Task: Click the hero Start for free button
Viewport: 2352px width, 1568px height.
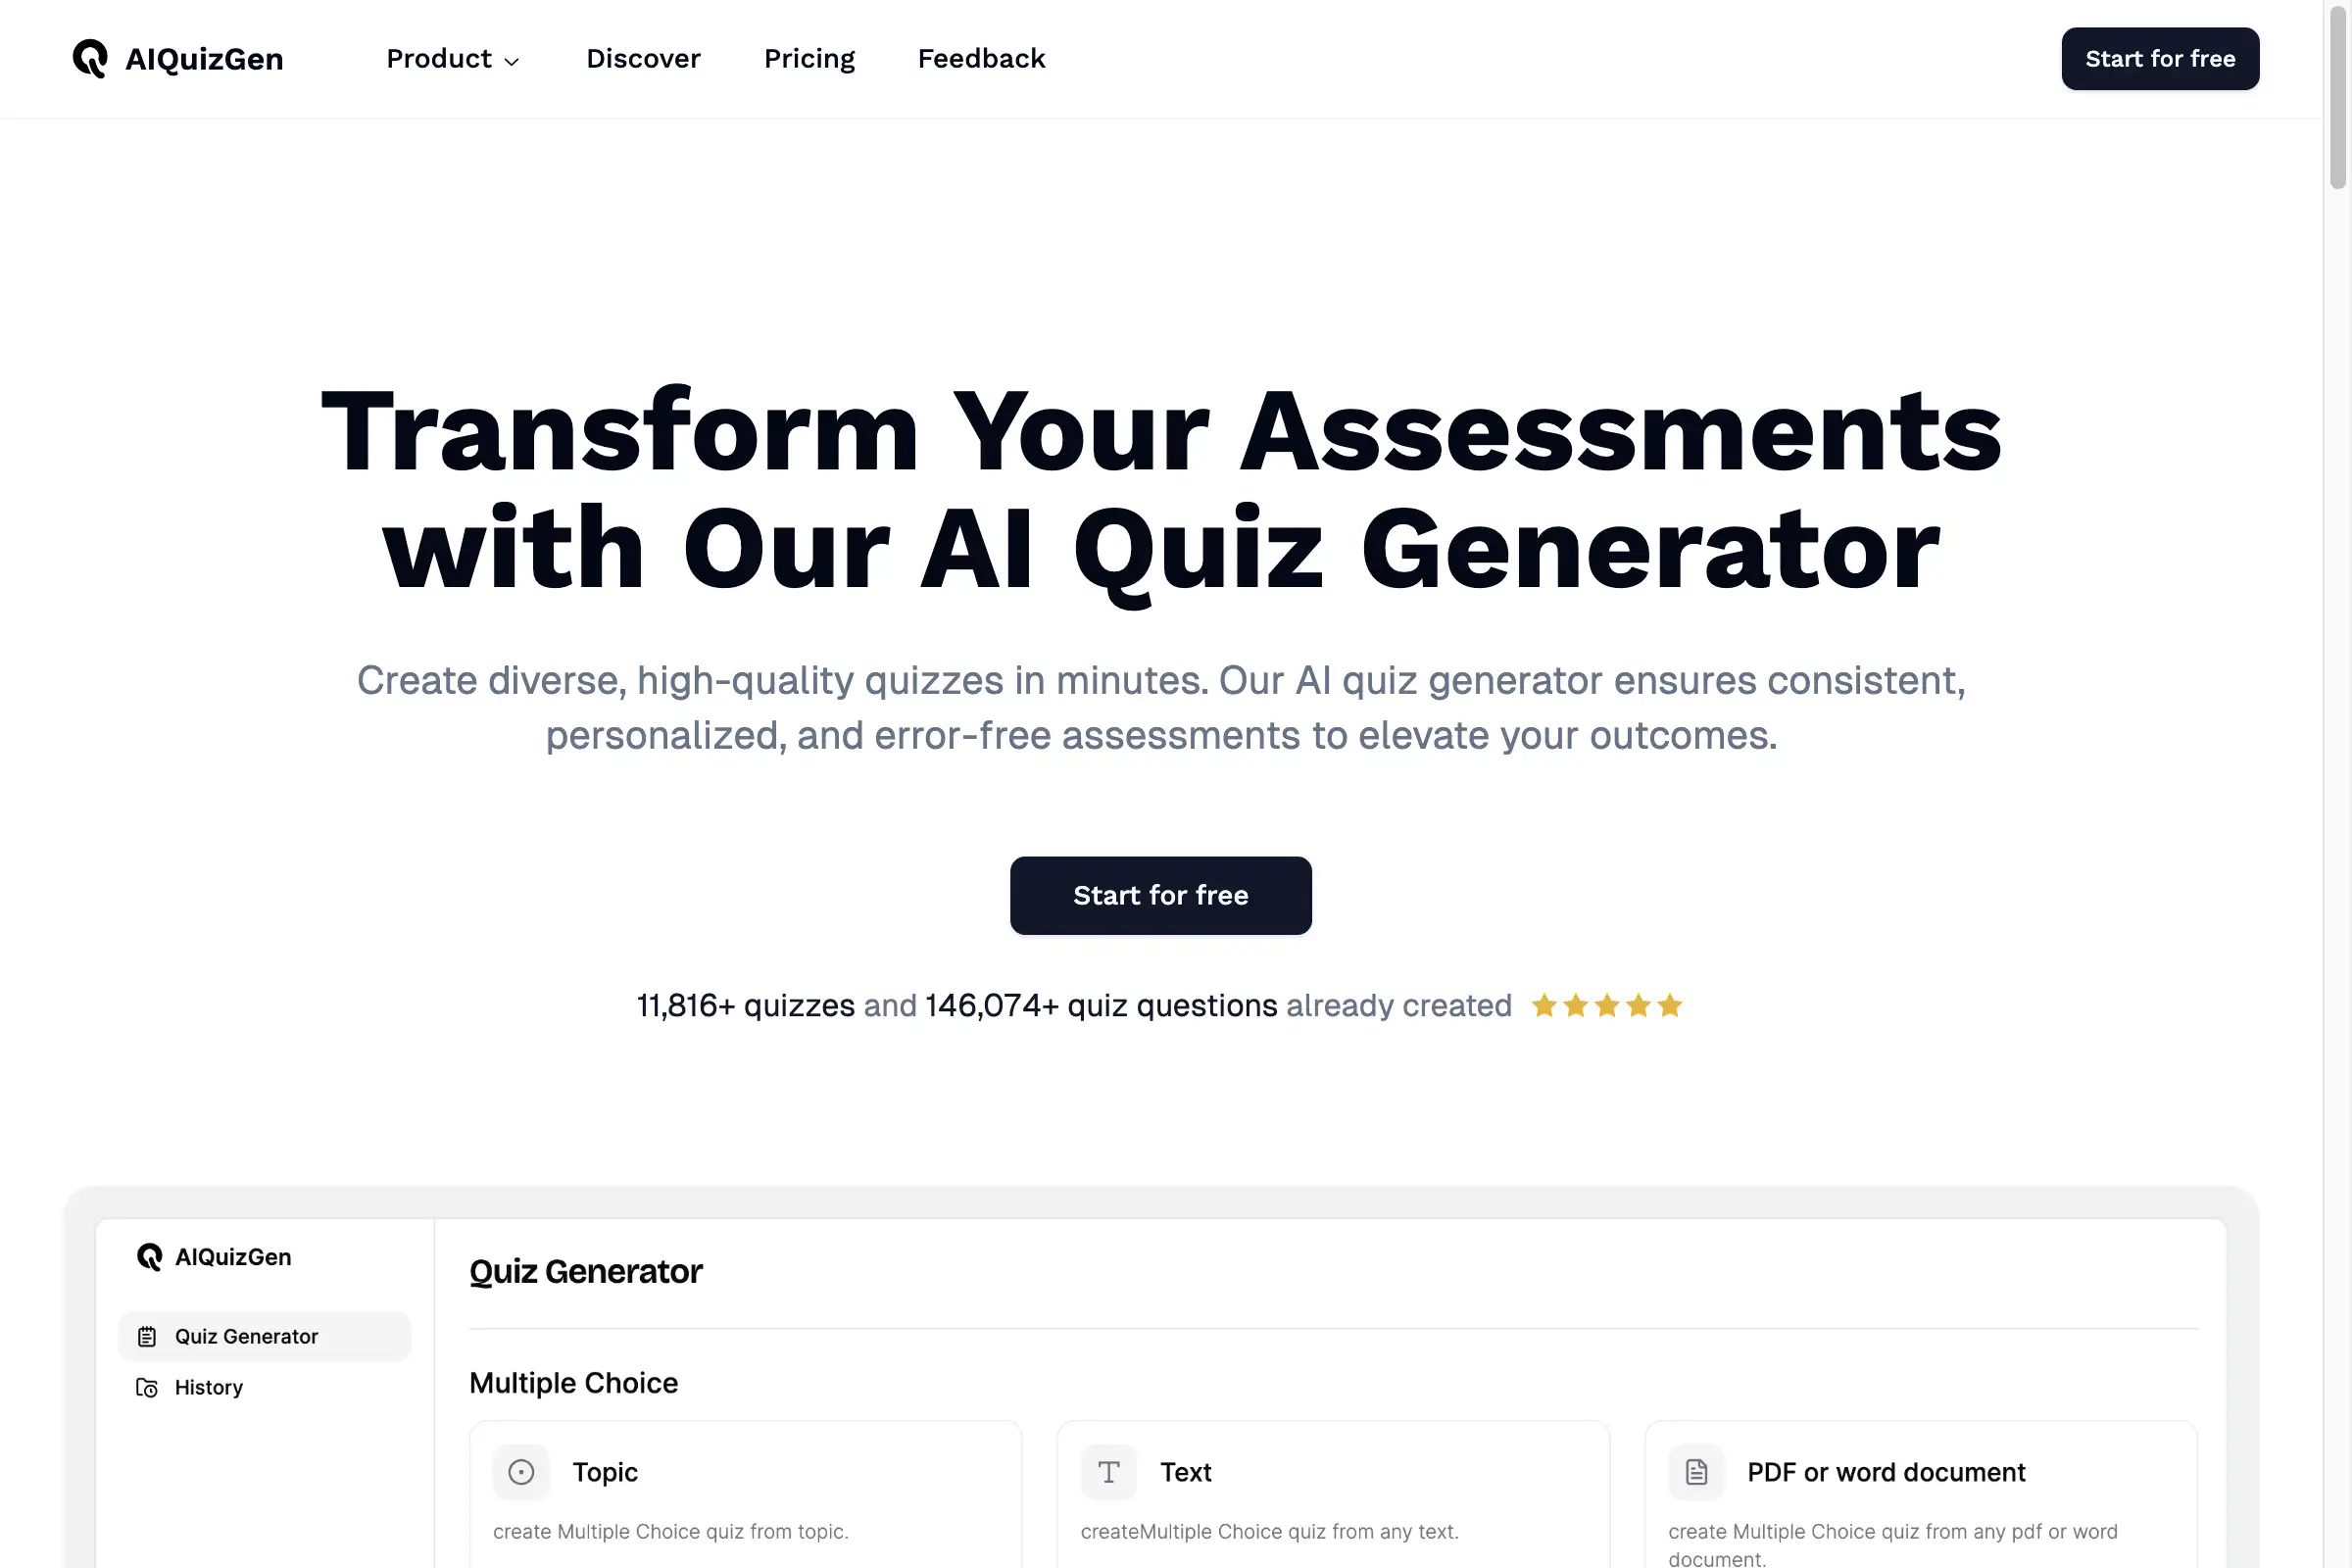Action: click(x=1160, y=894)
